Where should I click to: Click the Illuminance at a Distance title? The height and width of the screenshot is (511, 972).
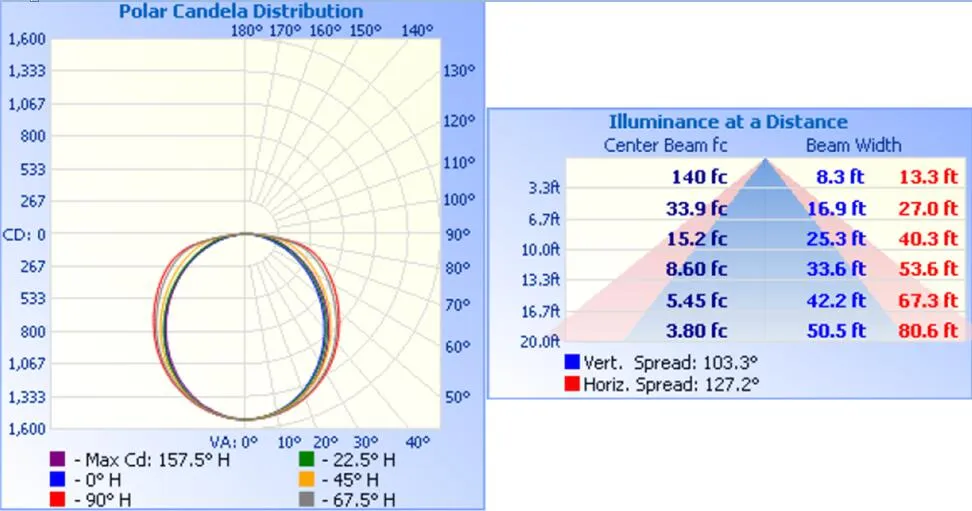coord(728,122)
